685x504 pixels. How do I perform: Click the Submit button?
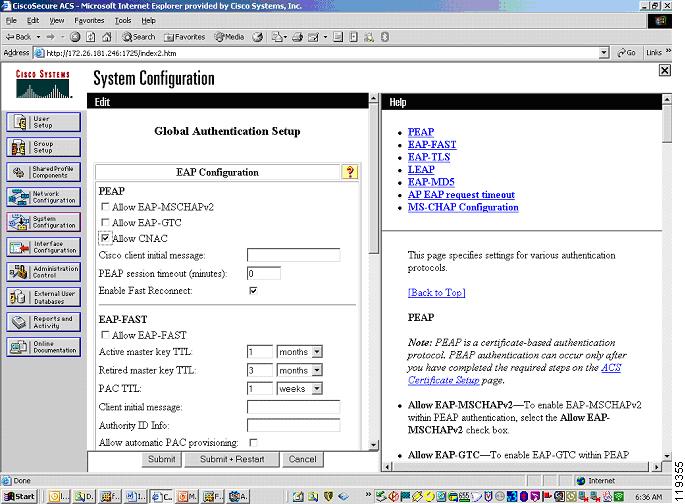pos(162,459)
